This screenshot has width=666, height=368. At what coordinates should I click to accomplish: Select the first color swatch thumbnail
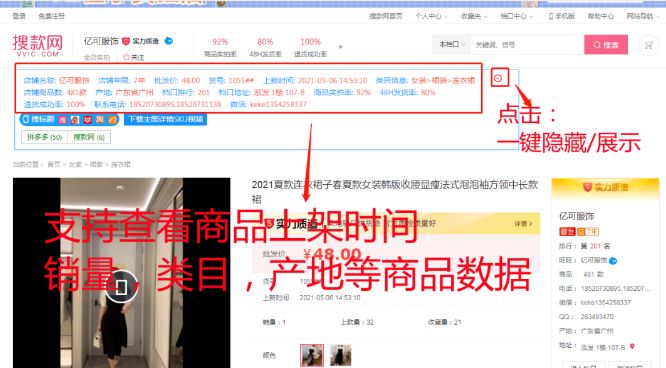312,355
